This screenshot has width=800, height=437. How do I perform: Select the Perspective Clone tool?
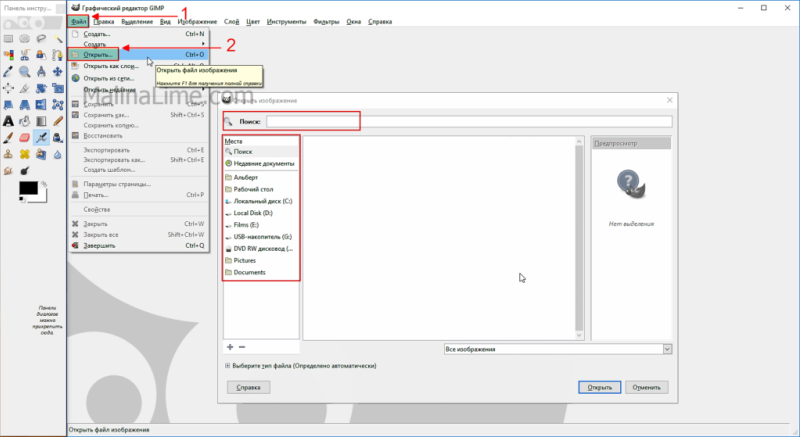coord(41,154)
